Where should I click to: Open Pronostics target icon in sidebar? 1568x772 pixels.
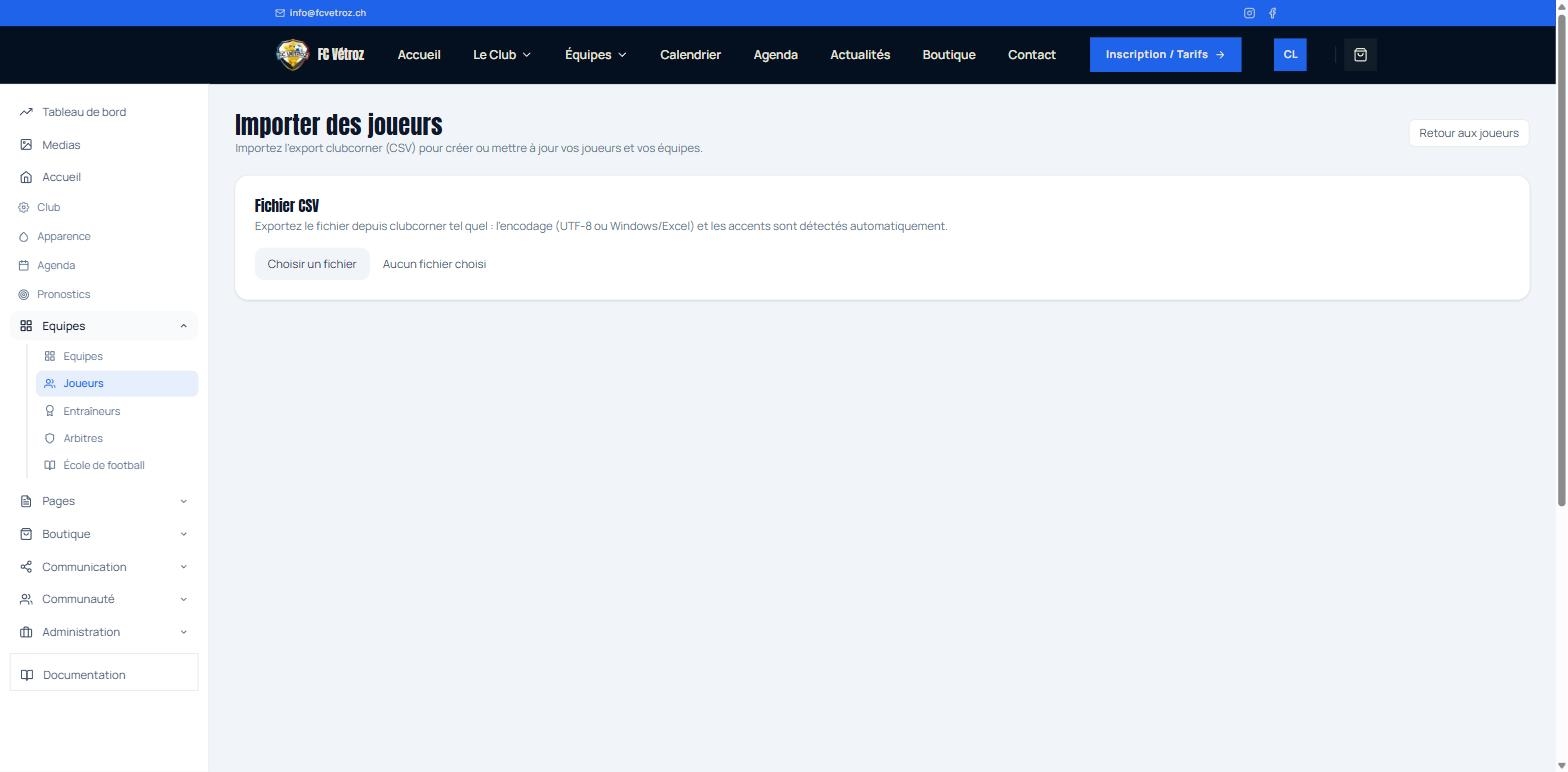click(24, 294)
